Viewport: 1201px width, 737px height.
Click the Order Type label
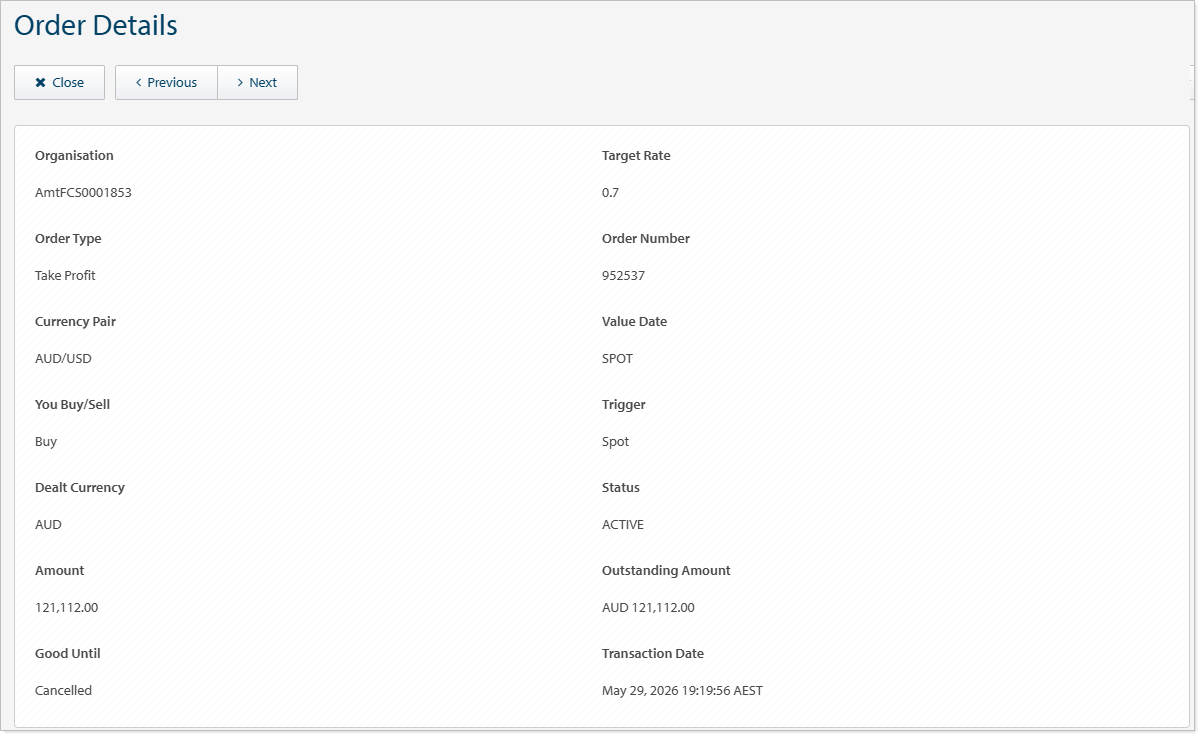pyautogui.click(x=68, y=239)
